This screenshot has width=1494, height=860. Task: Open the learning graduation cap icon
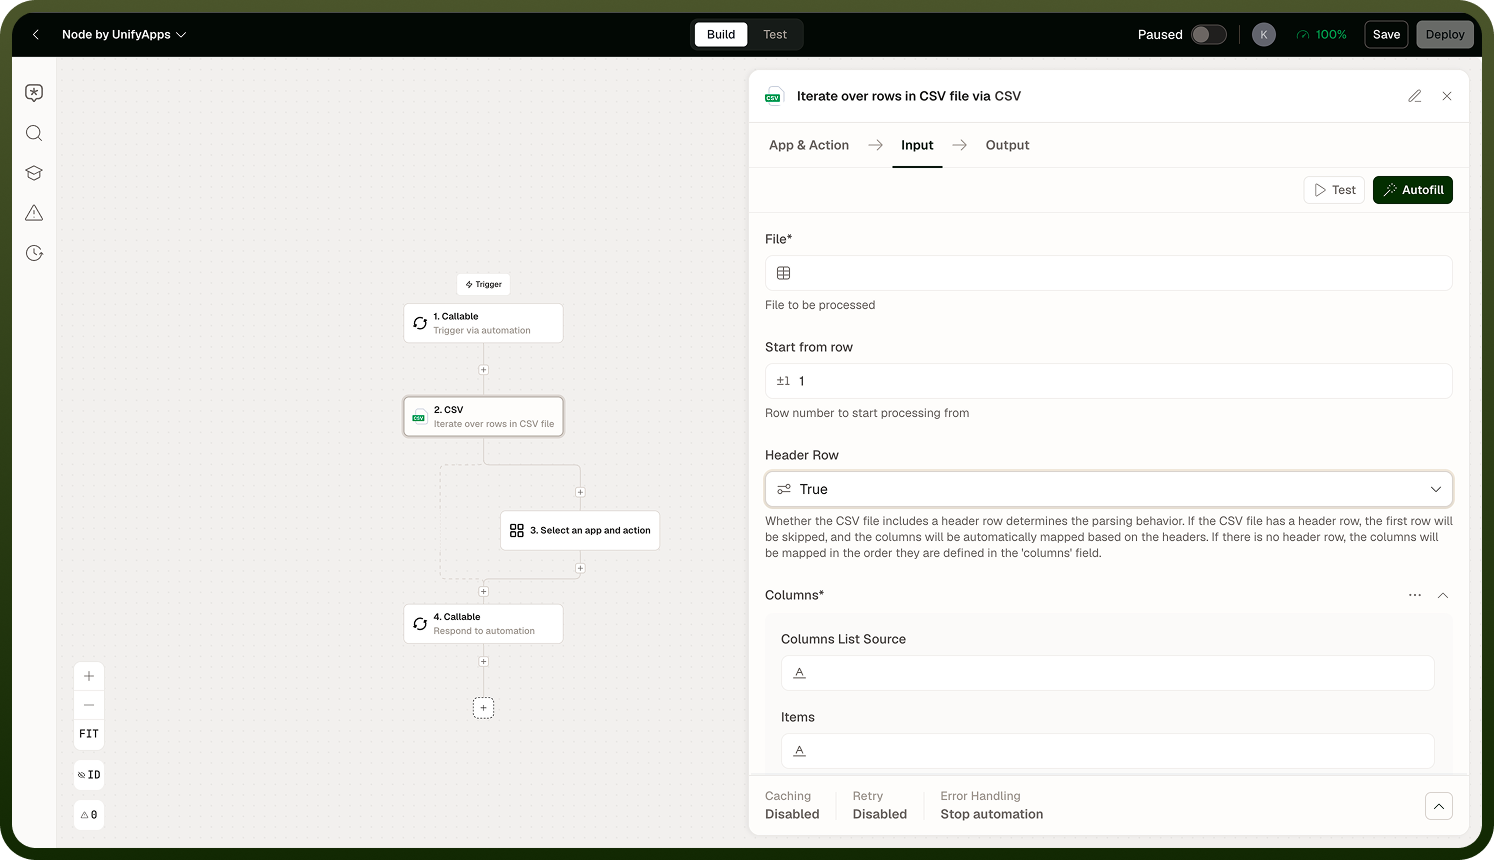[34, 173]
